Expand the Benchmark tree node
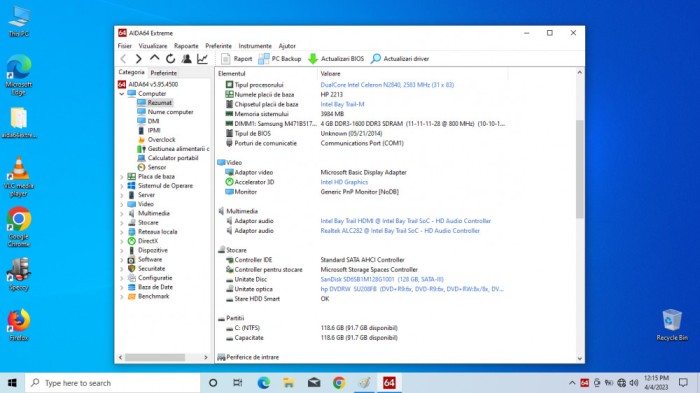The height and width of the screenshot is (393, 700). pyautogui.click(x=121, y=297)
